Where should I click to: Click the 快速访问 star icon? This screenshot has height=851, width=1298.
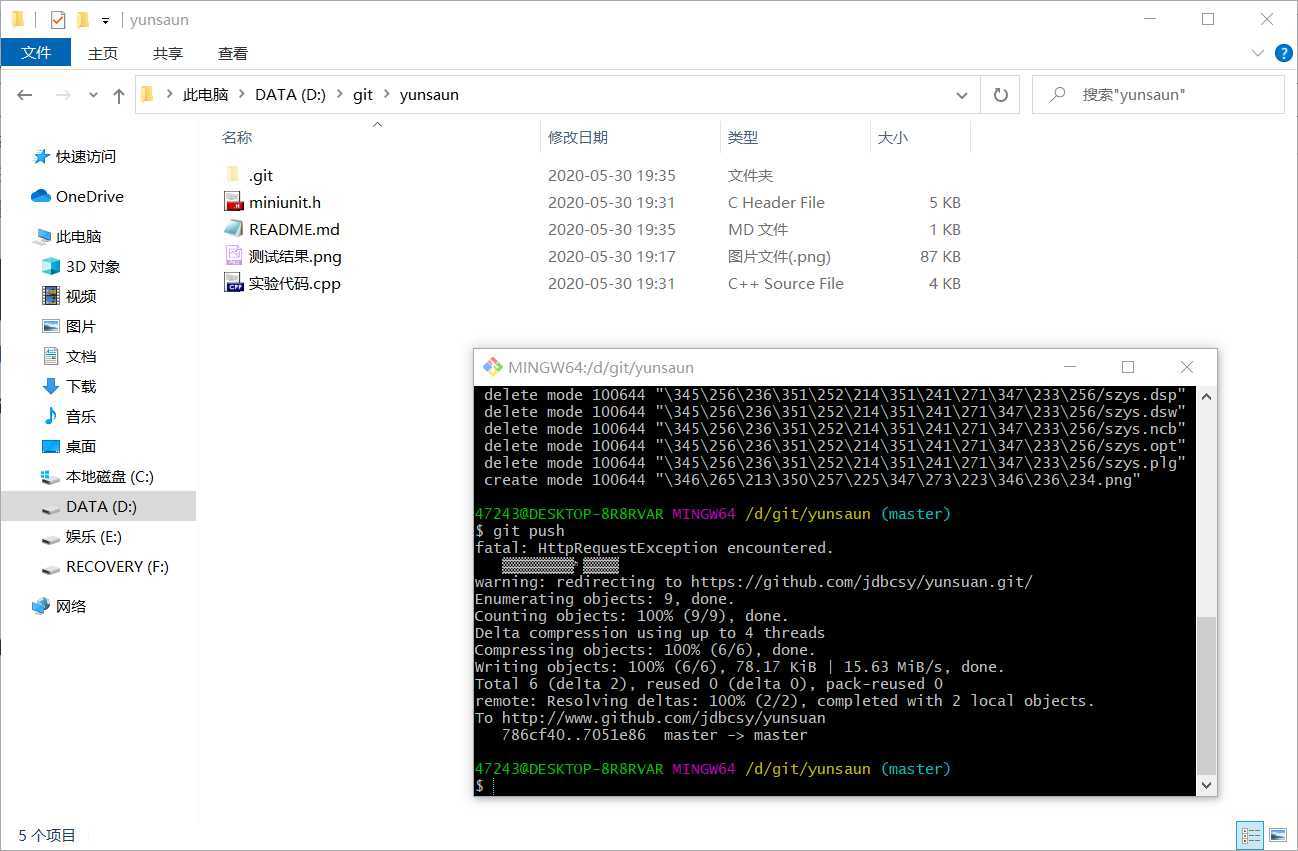tap(41, 156)
